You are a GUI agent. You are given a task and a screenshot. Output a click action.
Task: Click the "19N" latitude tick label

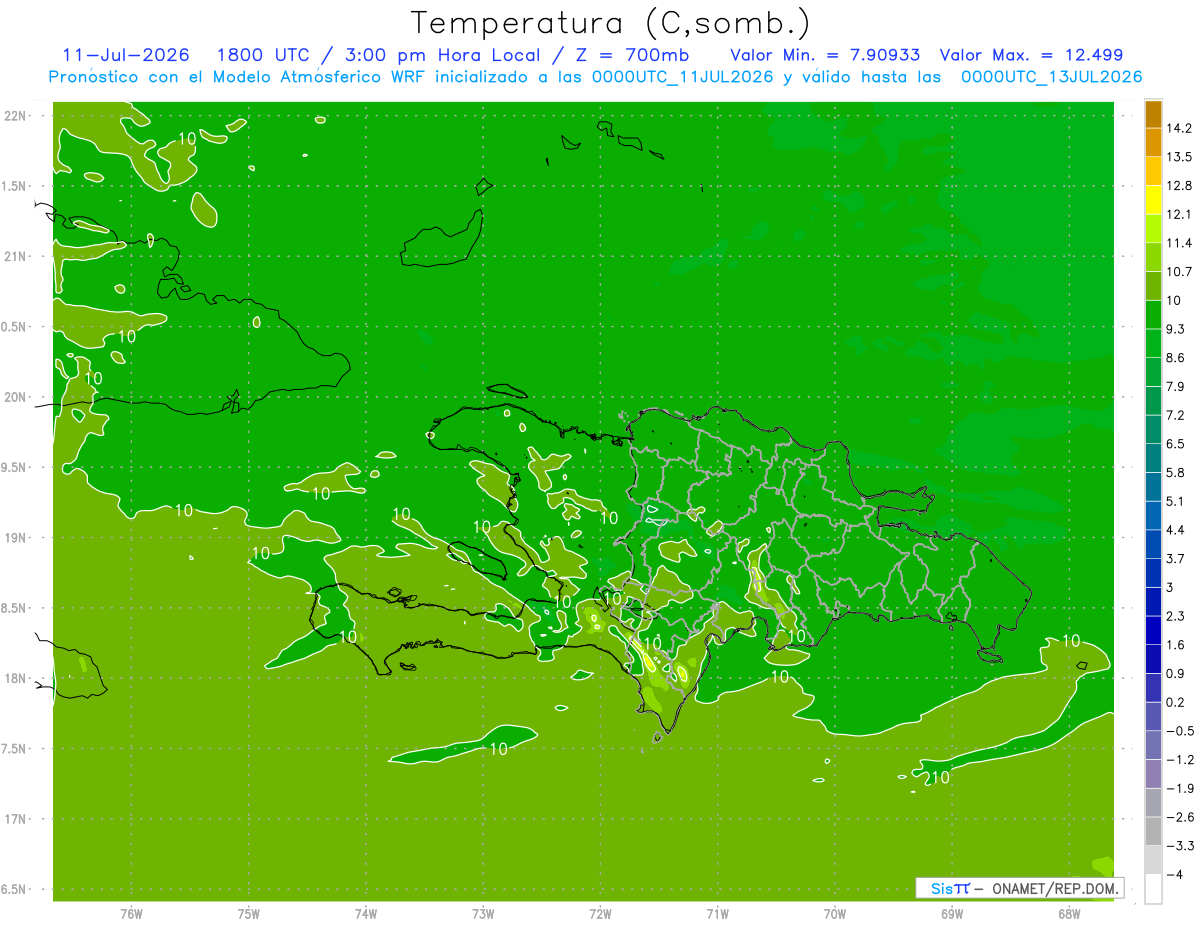(x=17, y=538)
